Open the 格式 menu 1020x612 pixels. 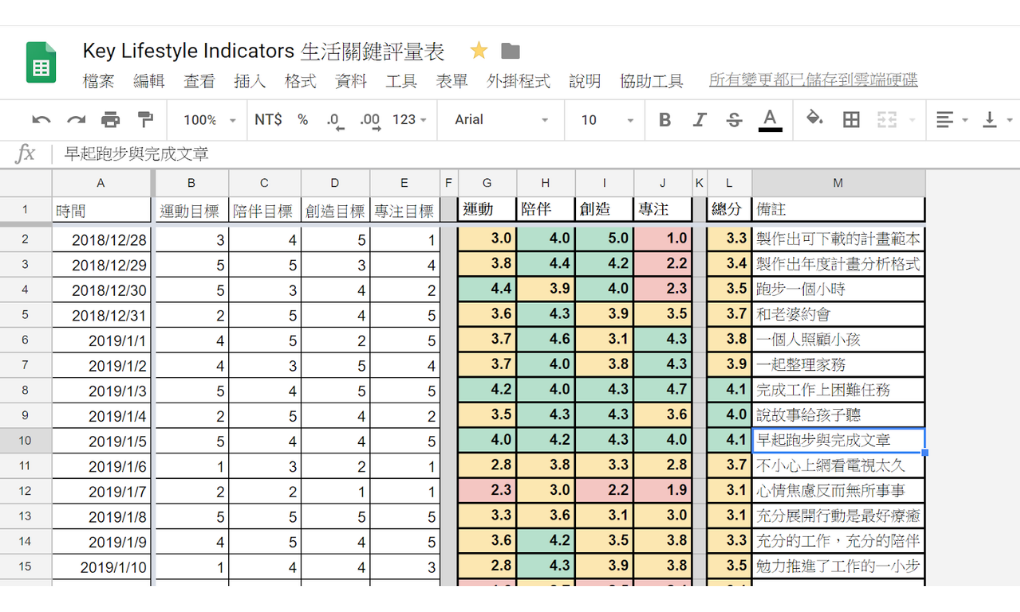click(x=300, y=81)
